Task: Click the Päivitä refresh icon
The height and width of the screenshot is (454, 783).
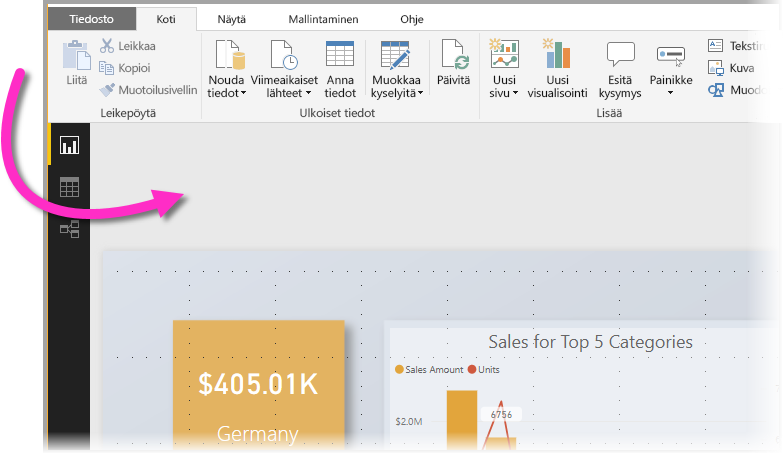Action: (x=455, y=54)
